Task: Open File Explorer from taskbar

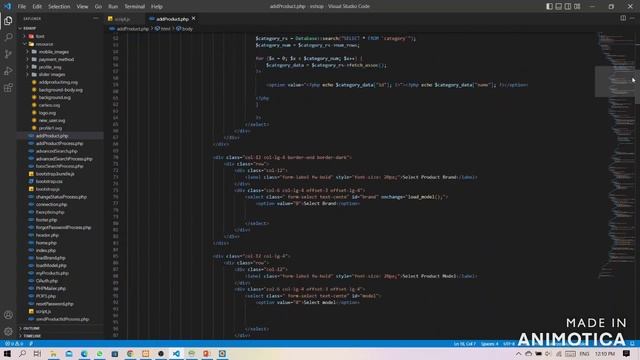Action: coord(53,353)
